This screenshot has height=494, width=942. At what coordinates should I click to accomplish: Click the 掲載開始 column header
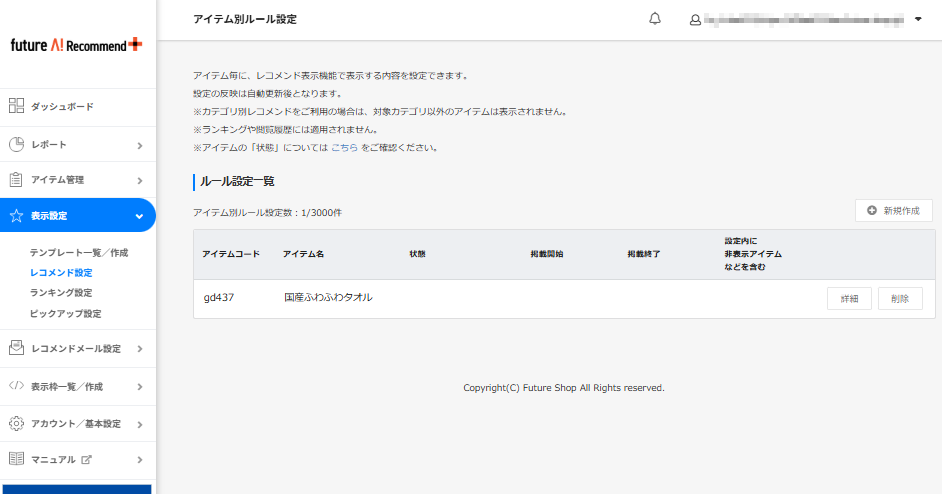click(x=547, y=254)
